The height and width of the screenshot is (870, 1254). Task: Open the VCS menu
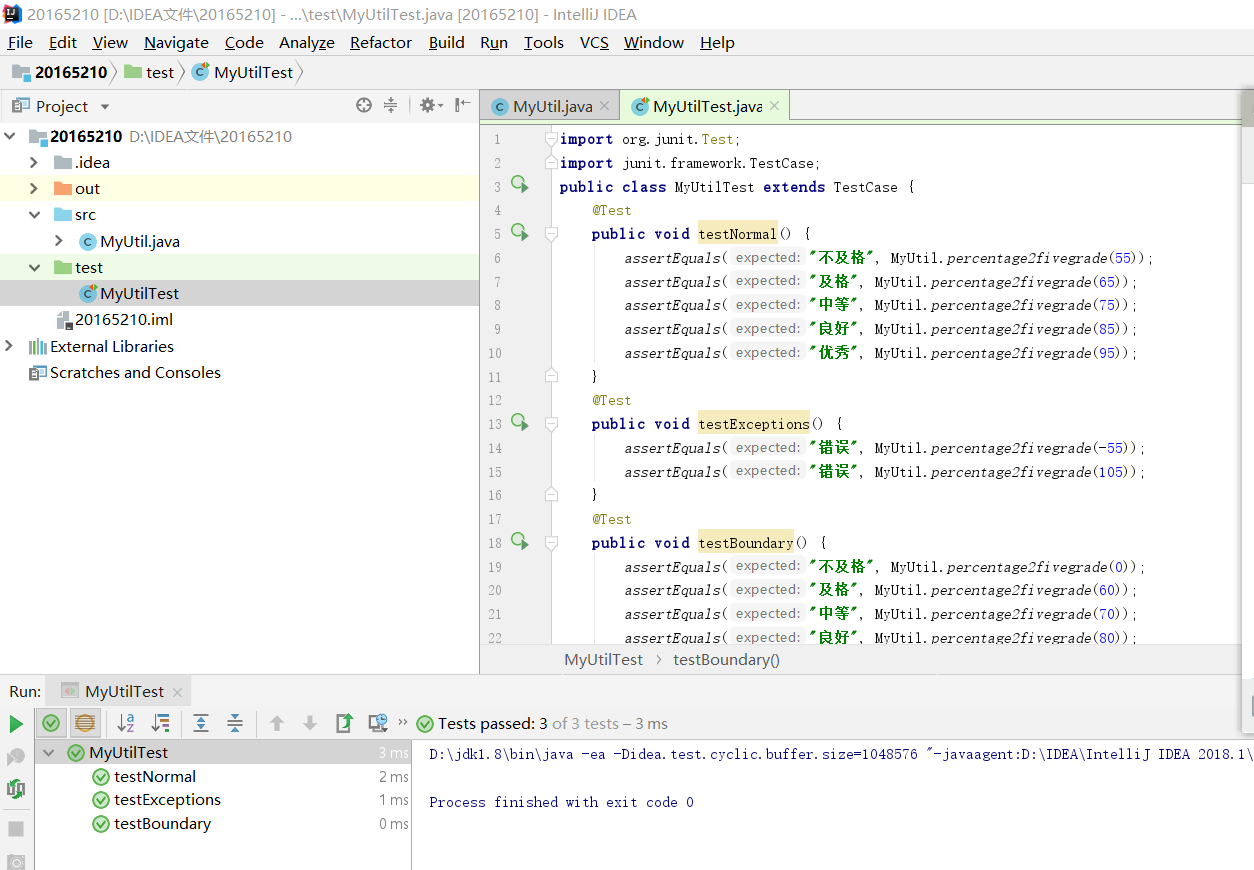click(x=594, y=42)
